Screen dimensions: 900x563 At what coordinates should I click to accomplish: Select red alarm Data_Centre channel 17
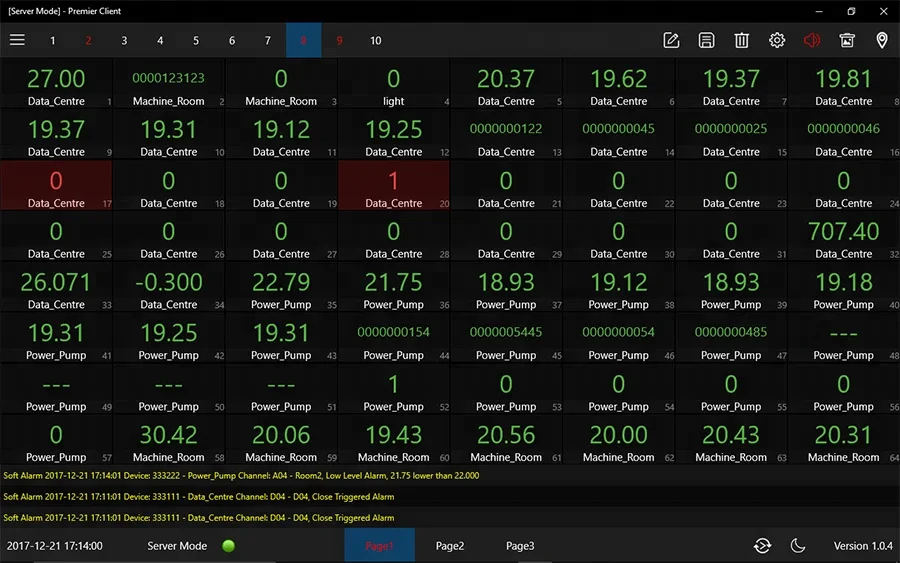coord(56,186)
